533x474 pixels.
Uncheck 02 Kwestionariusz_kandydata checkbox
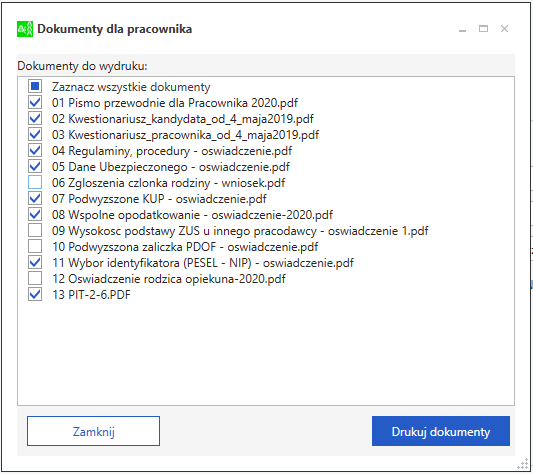pos(35,118)
